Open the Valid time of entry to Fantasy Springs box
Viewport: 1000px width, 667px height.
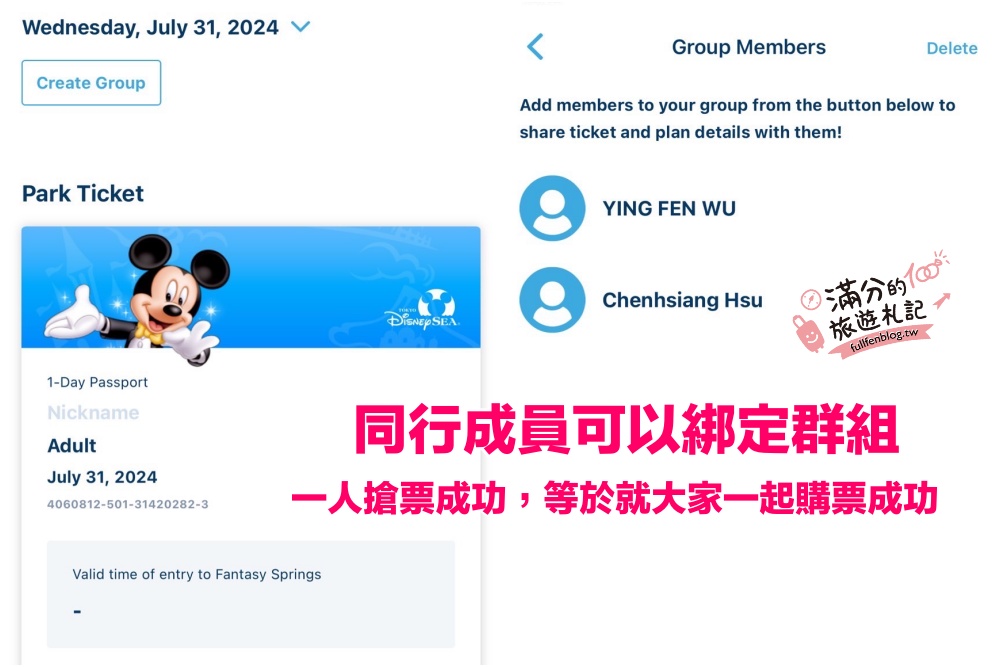[x=251, y=594]
